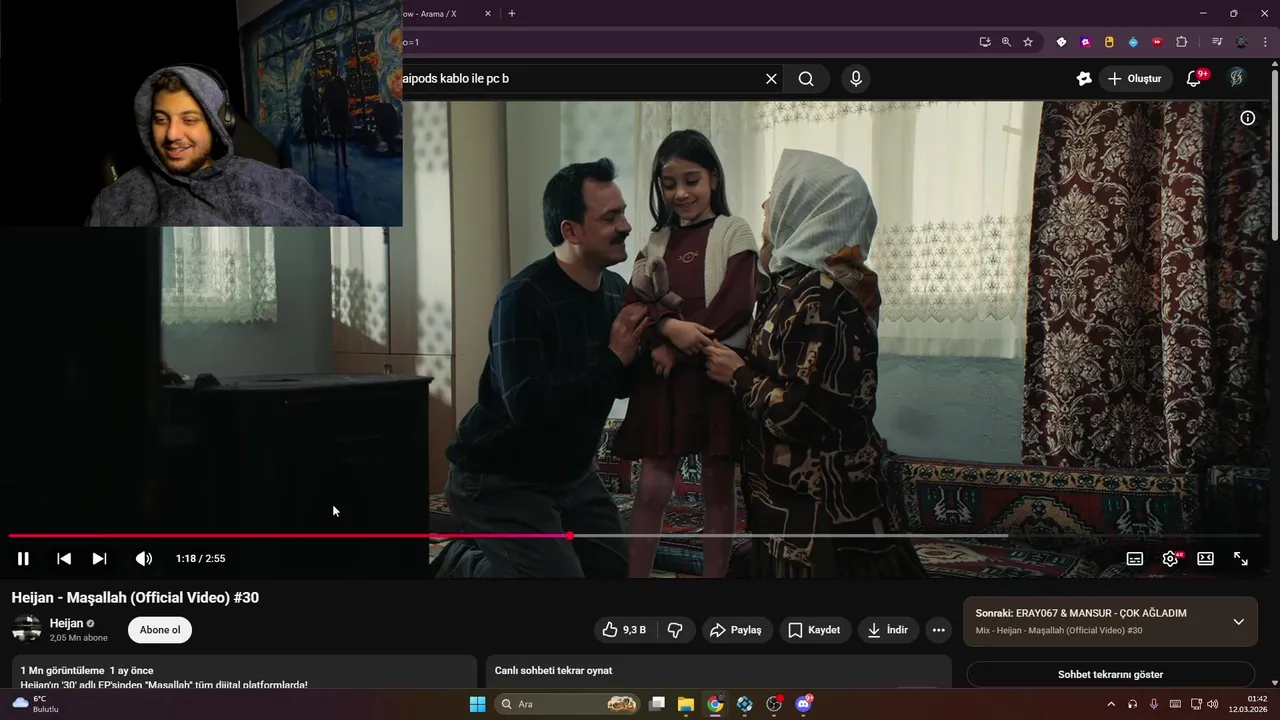Click the tray microphone icon
This screenshot has width=1280, height=720.
[x=1154, y=704]
